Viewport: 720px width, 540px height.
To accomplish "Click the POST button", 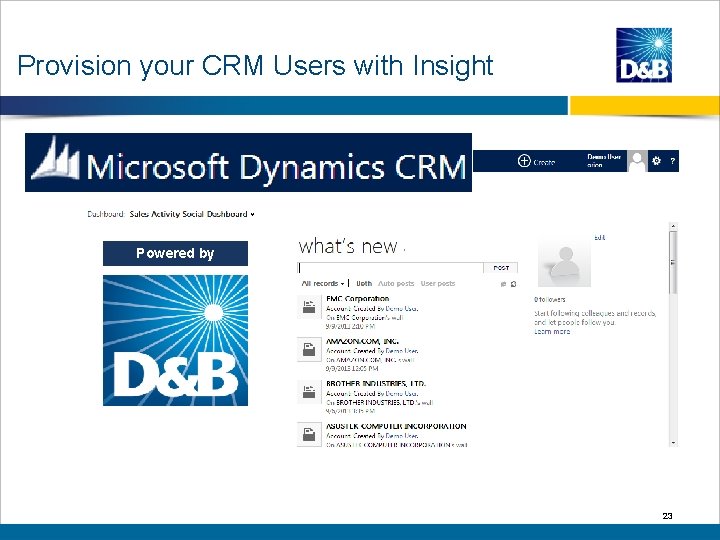I will tap(501, 268).
